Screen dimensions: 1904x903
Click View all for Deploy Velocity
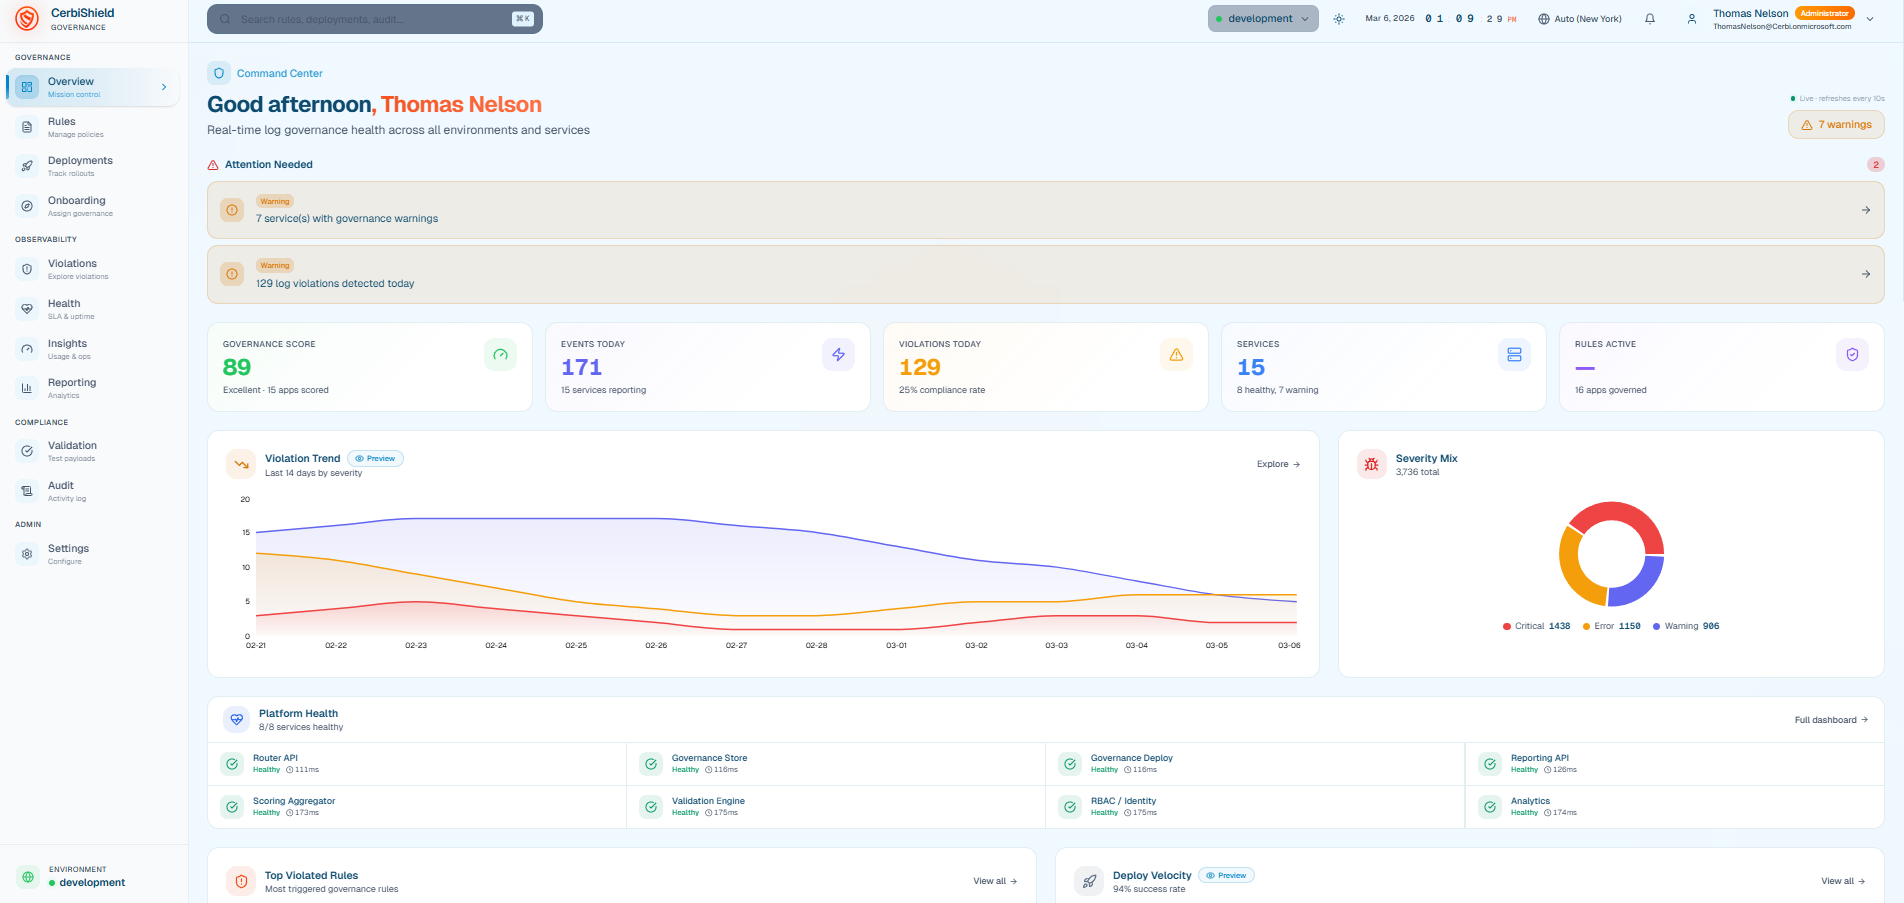pos(1843,881)
